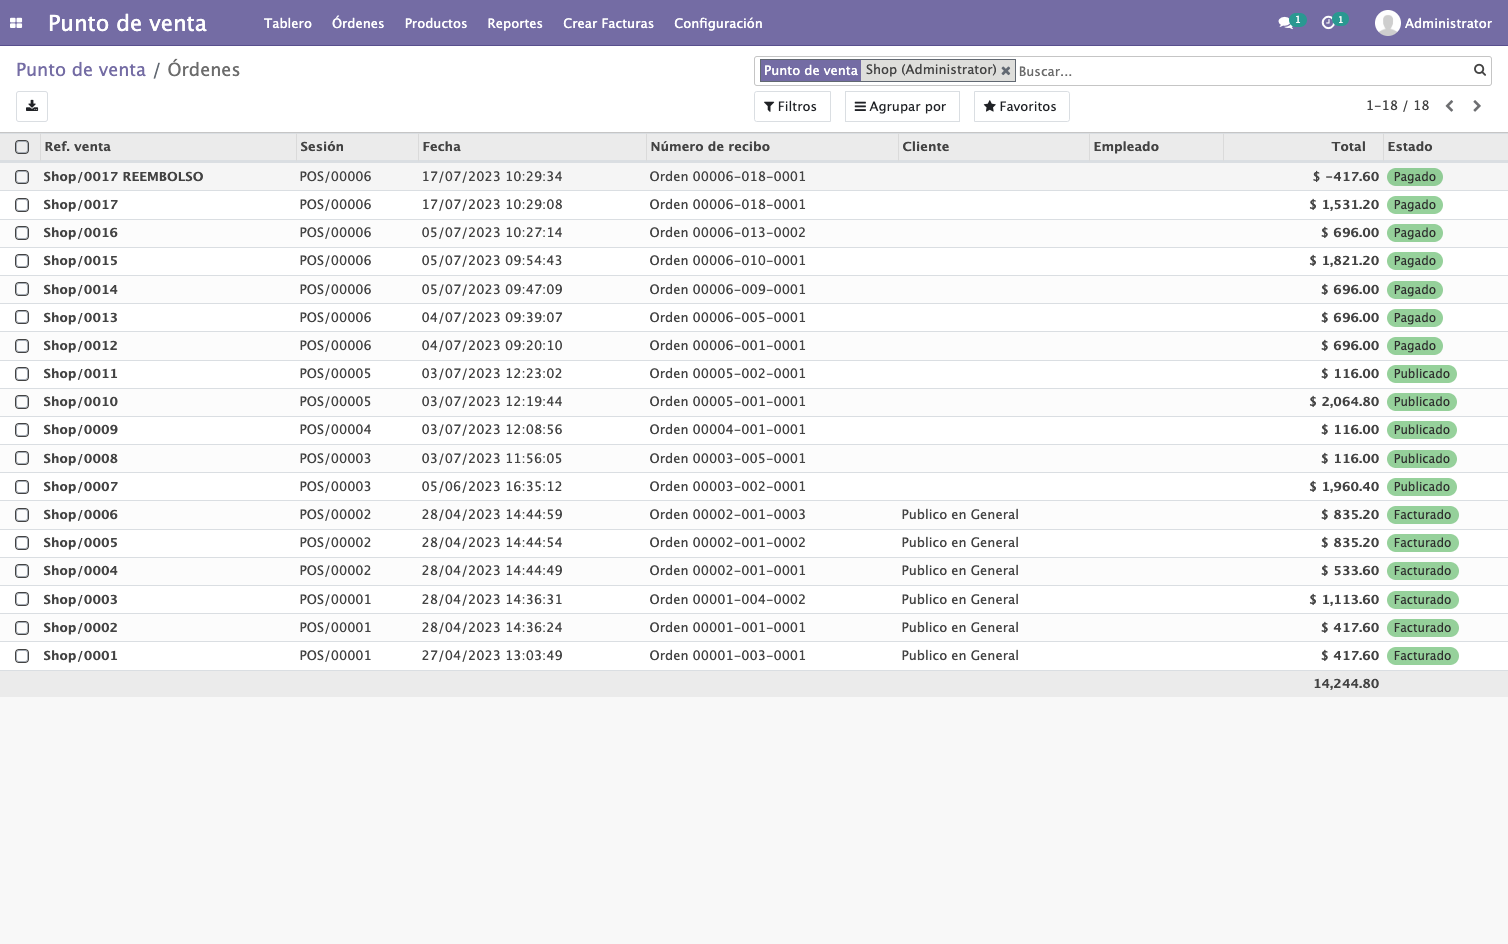The image size is (1508, 944).
Task: Click the Pagado status of Shop/0014
Action: tap(1415, 290)
